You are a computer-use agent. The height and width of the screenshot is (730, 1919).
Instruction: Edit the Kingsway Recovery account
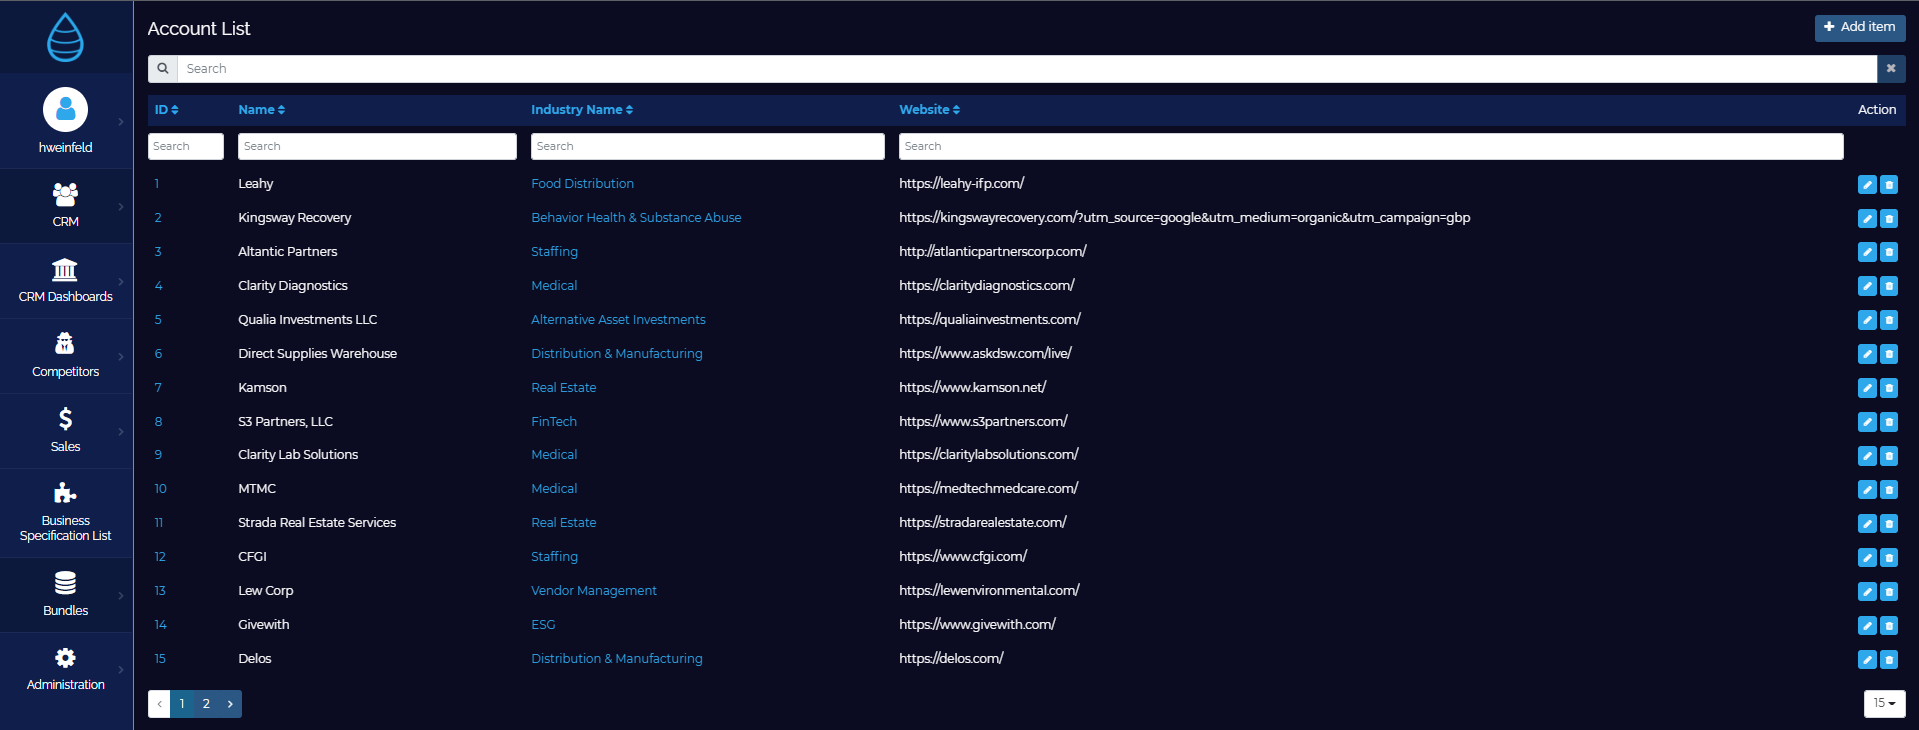click(x=1867, y=218)
